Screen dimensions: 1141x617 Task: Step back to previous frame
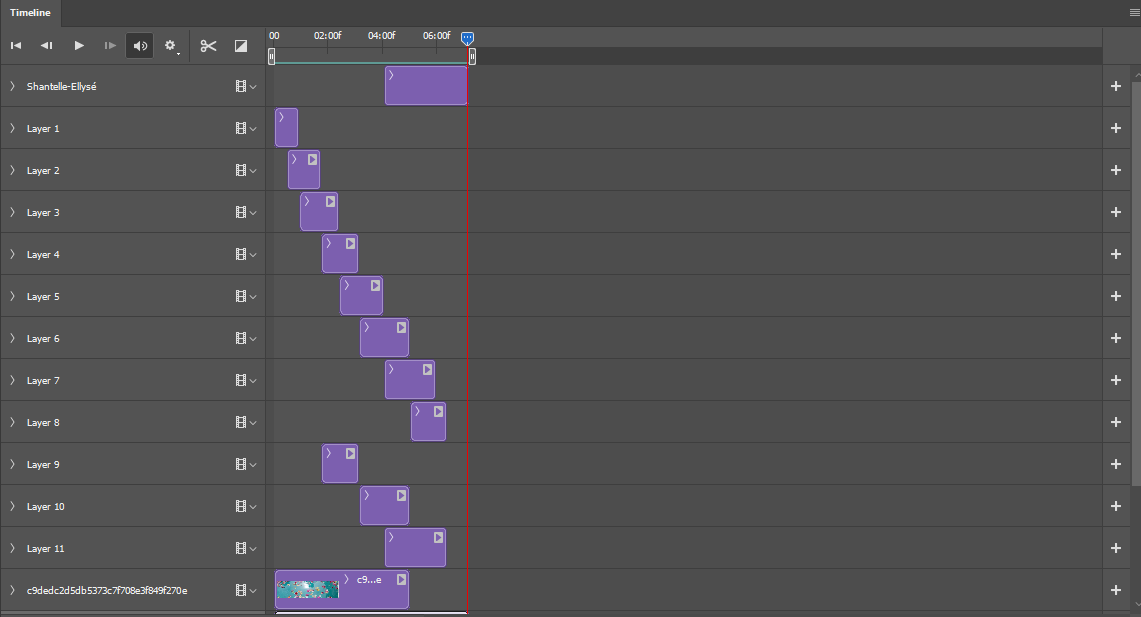pos(46,46)
